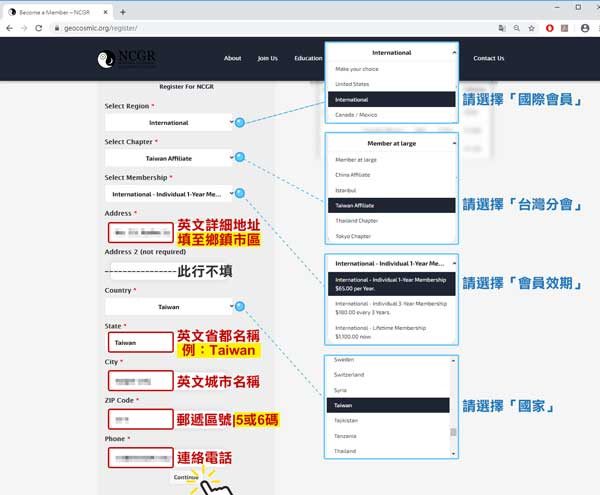
Task: Choose Sweden in country list
Action: tap(388, 360)
